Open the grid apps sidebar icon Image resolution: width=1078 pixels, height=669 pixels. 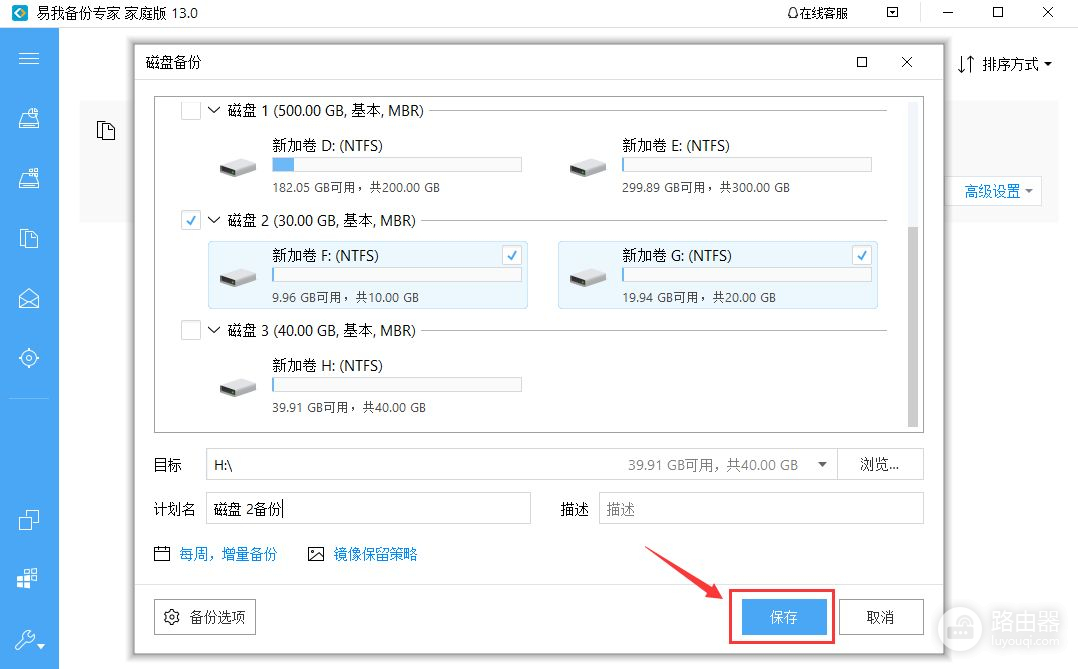click(x=29, y=579)
